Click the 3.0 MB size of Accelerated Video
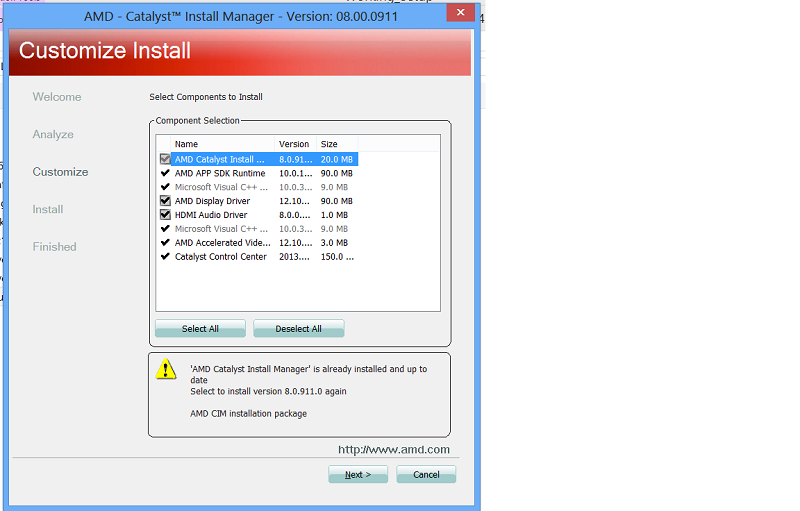Viewport: 800px width, 511px height. pos(334,243)
